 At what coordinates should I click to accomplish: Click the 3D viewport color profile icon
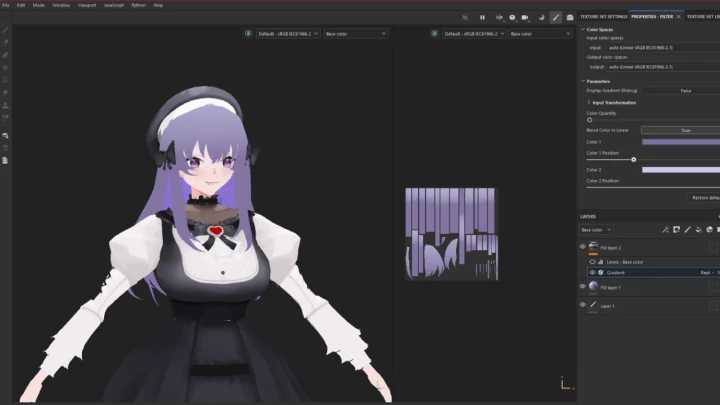tap(248, 34)
